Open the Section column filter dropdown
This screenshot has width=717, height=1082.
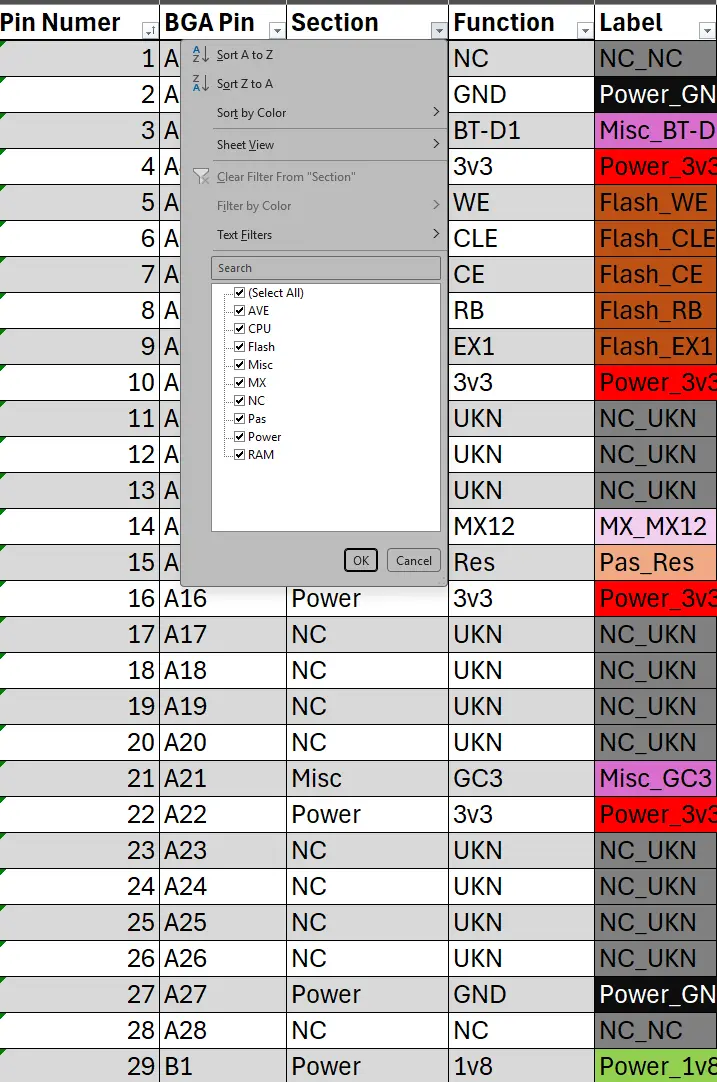439,30
